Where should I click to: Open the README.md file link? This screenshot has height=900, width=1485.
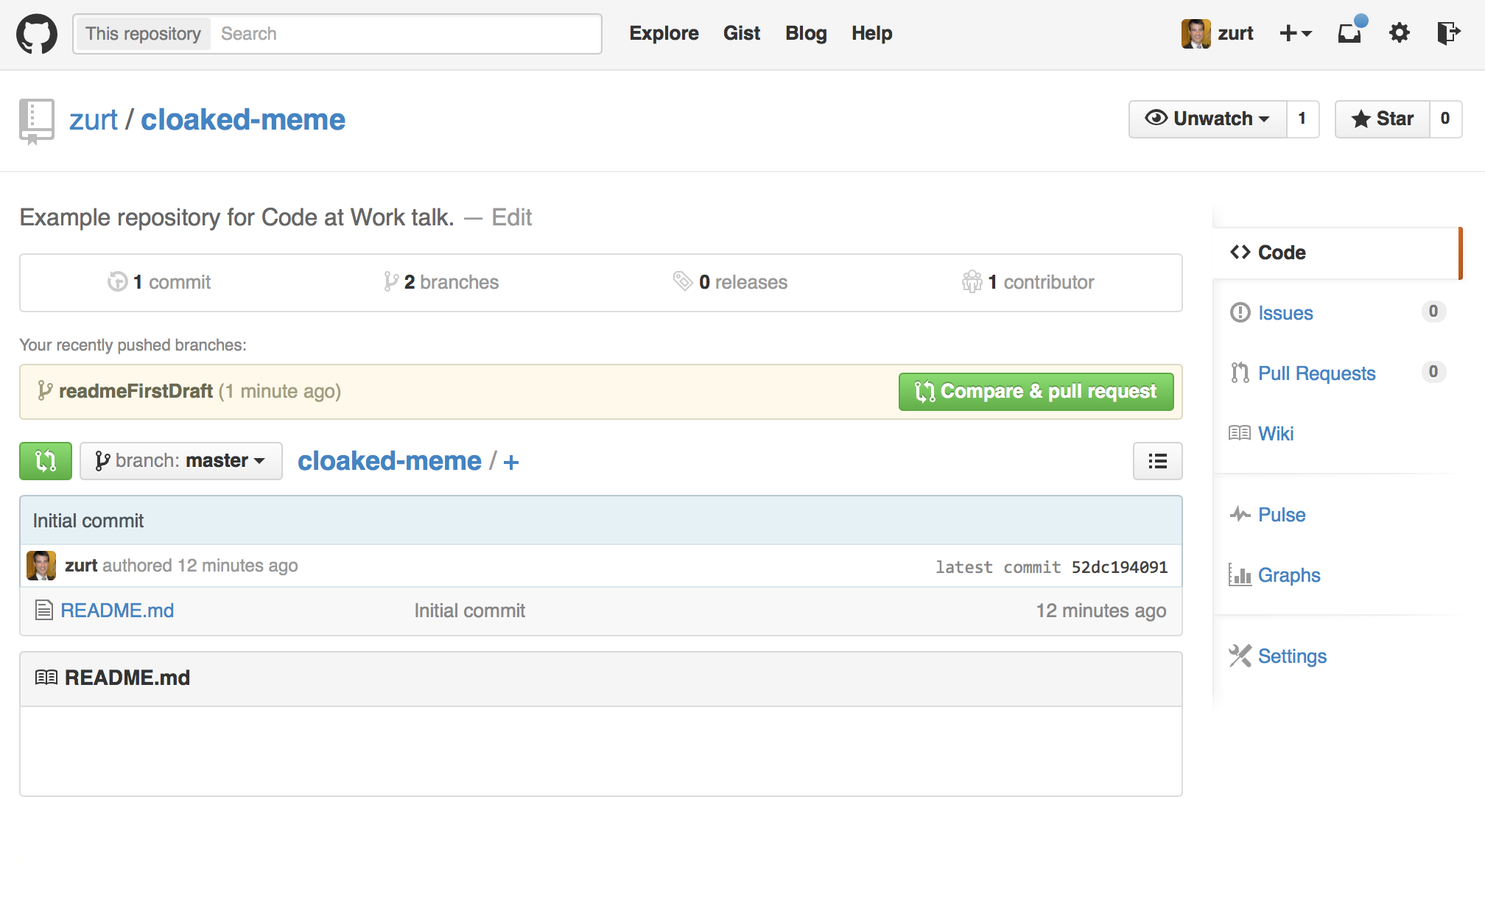point(117,610)
